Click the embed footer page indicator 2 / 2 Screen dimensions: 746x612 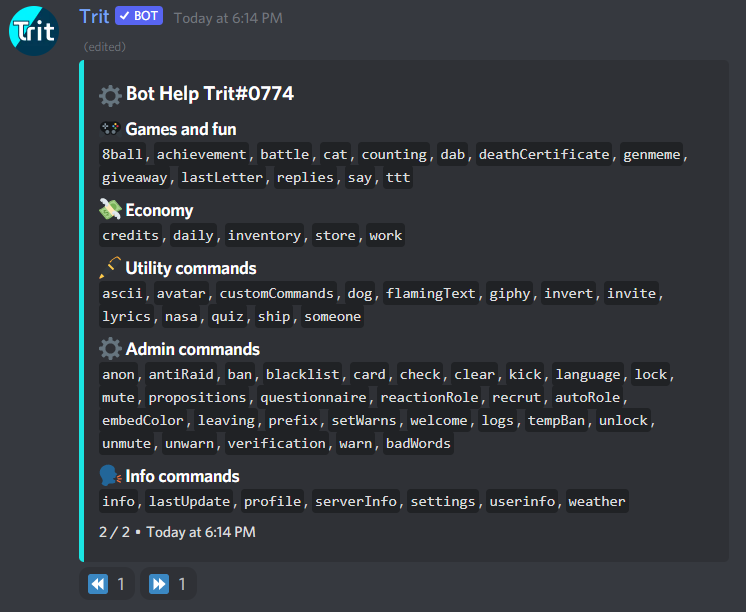coord(115,532)
